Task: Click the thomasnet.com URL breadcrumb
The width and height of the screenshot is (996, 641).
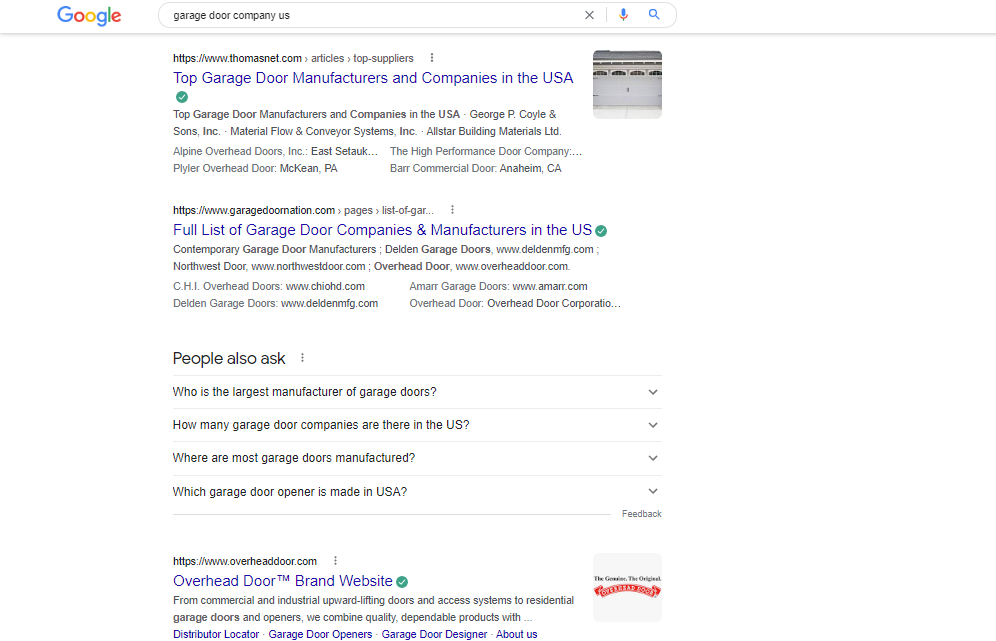Action: (x=293, y=58)
